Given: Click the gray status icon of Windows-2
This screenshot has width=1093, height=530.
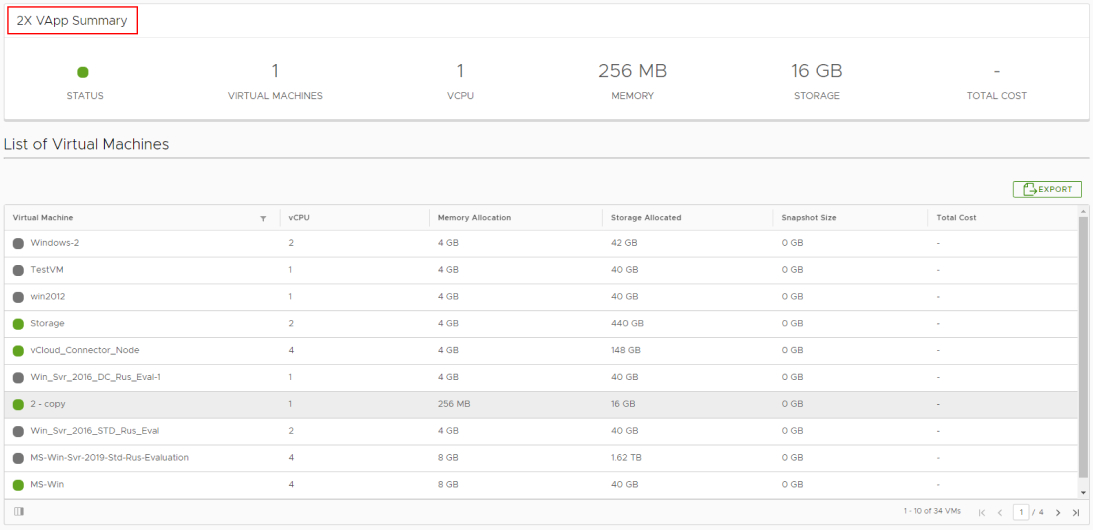Looking at the screenshot, I should (18, 243).
